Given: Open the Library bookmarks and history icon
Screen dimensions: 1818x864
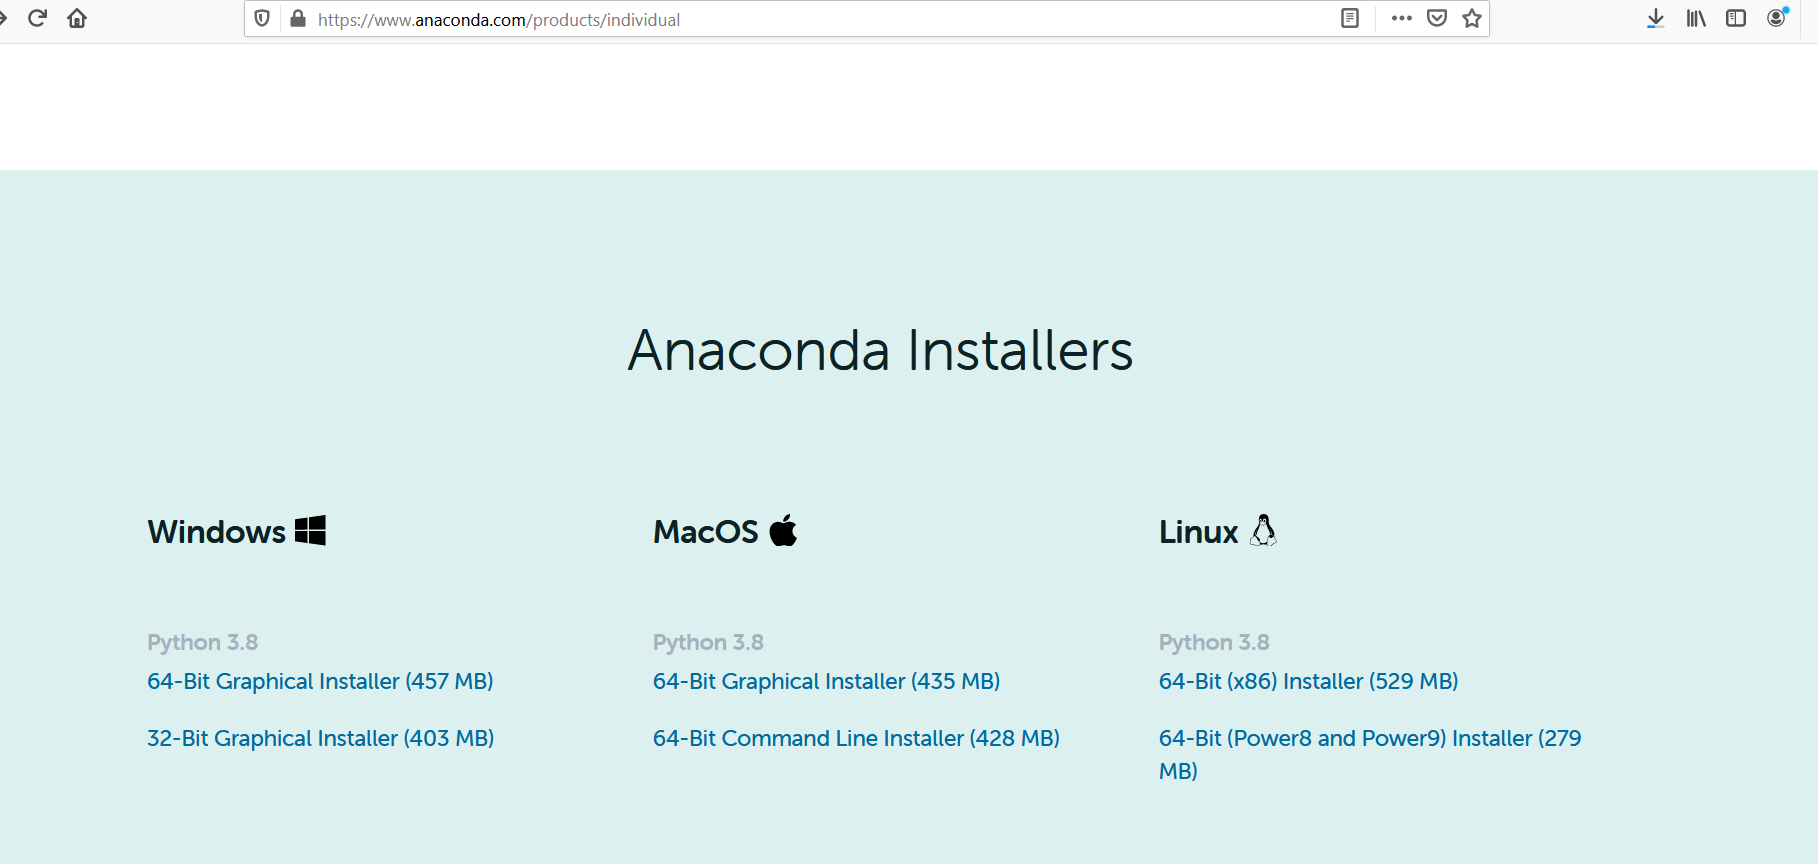Looking at the screenshot, I should 1696,18.
